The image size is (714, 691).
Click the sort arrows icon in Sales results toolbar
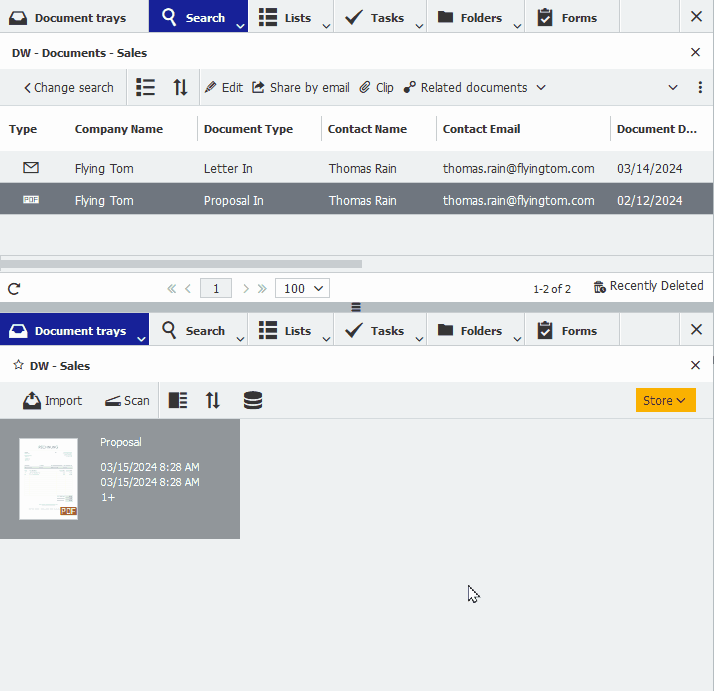point(180,87)
